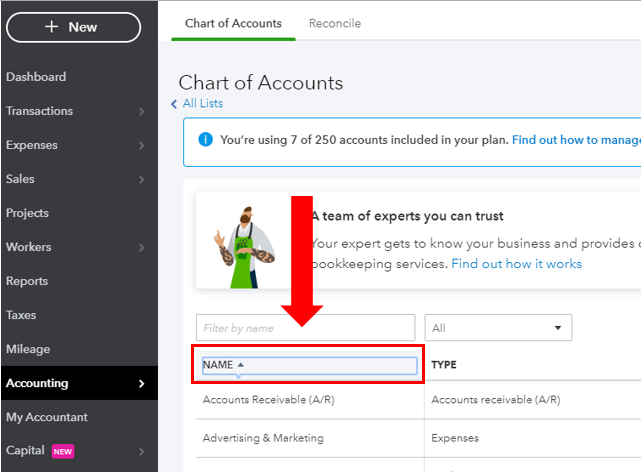Select the Accounts receivable (A/R) type cell

click(x=495, y=399)
